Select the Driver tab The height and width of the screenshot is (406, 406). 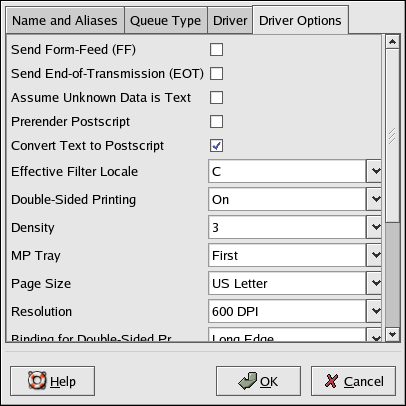click(x=230, y=21)
